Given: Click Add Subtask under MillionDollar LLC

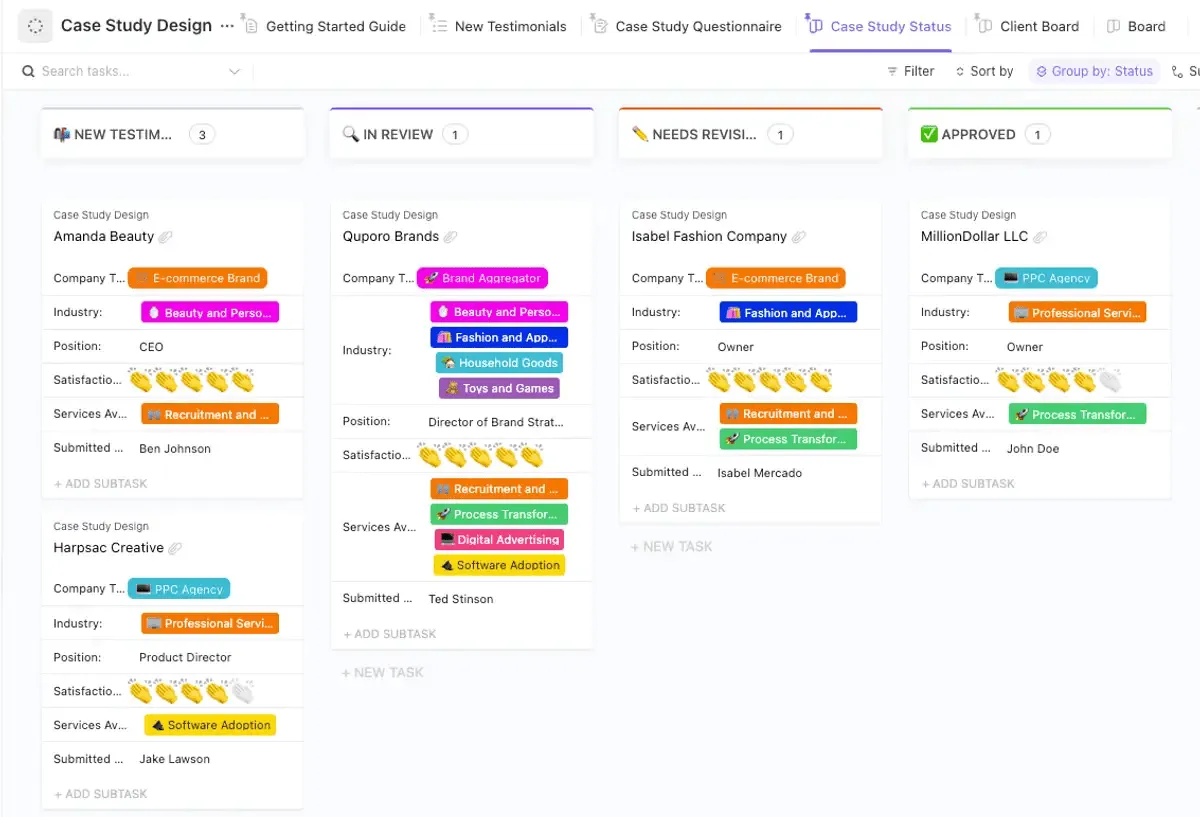Looking at the screenshot, I should tap(968, 483).
